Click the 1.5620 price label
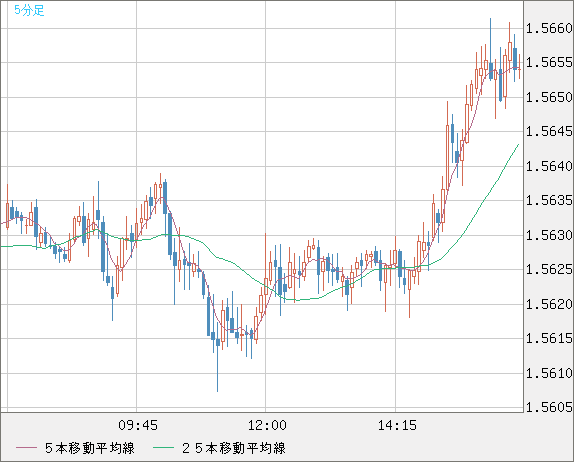Screen dimensions: 574x462 point(549,304)
